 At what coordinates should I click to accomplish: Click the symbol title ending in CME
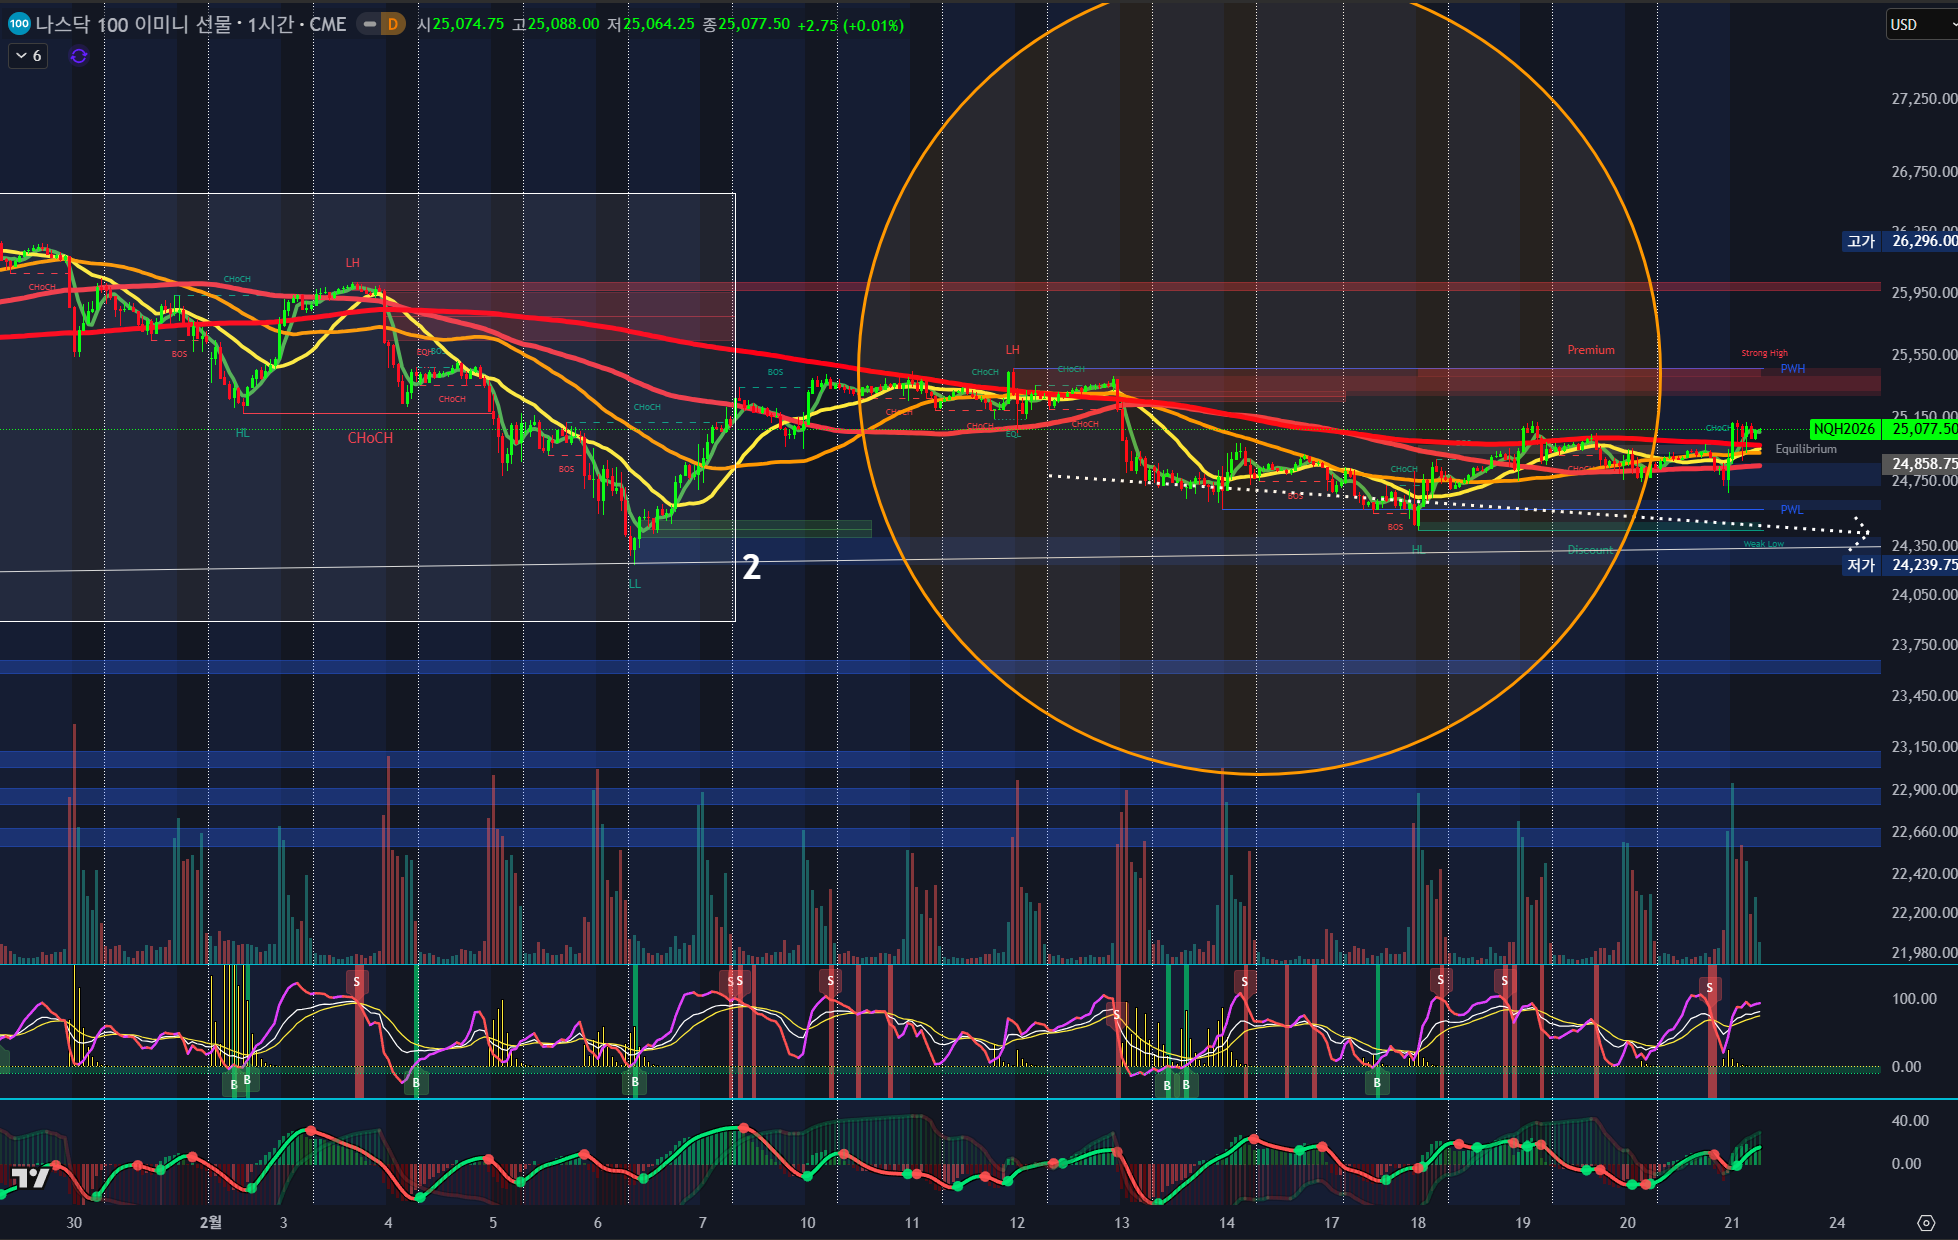[190, 24]
